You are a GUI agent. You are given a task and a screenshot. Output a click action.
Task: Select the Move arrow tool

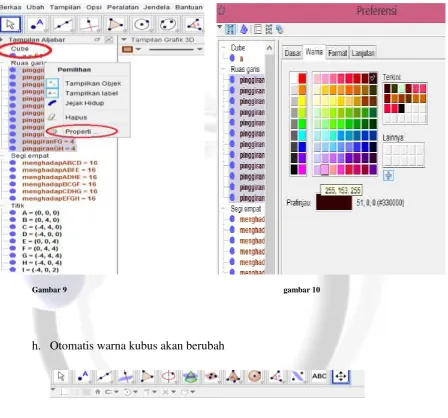[x=10, y=24]
